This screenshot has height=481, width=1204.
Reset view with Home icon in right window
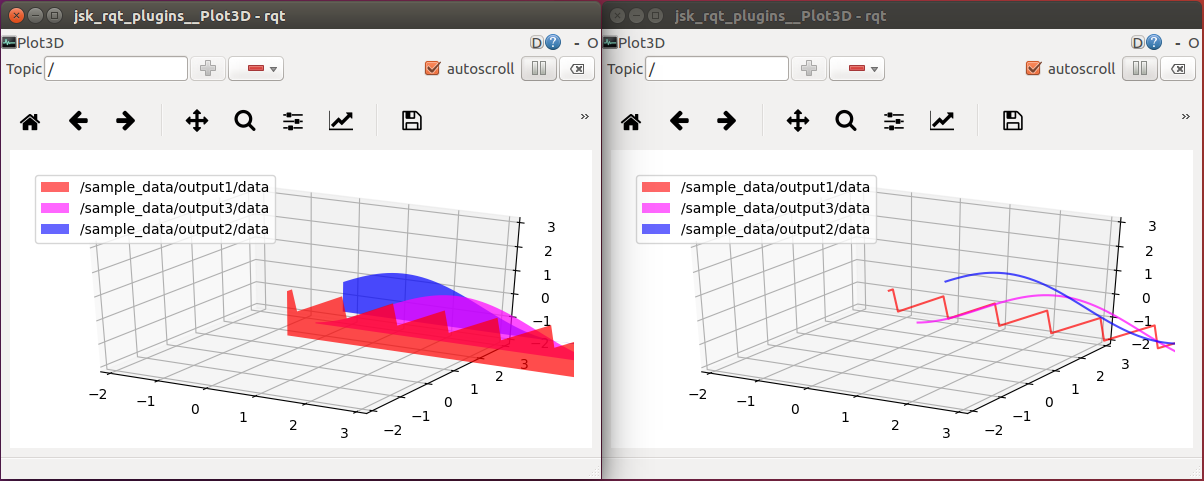[x=631, y=122]
